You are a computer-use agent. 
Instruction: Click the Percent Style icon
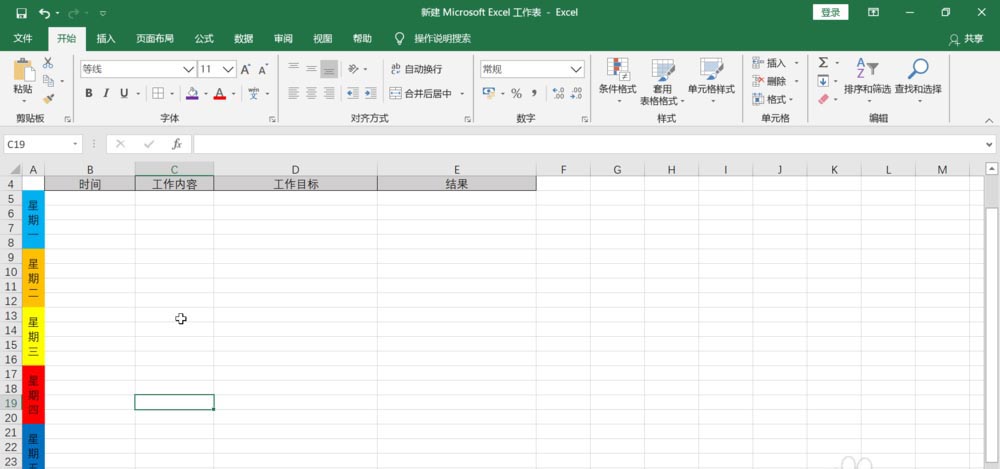coord(516,94)
